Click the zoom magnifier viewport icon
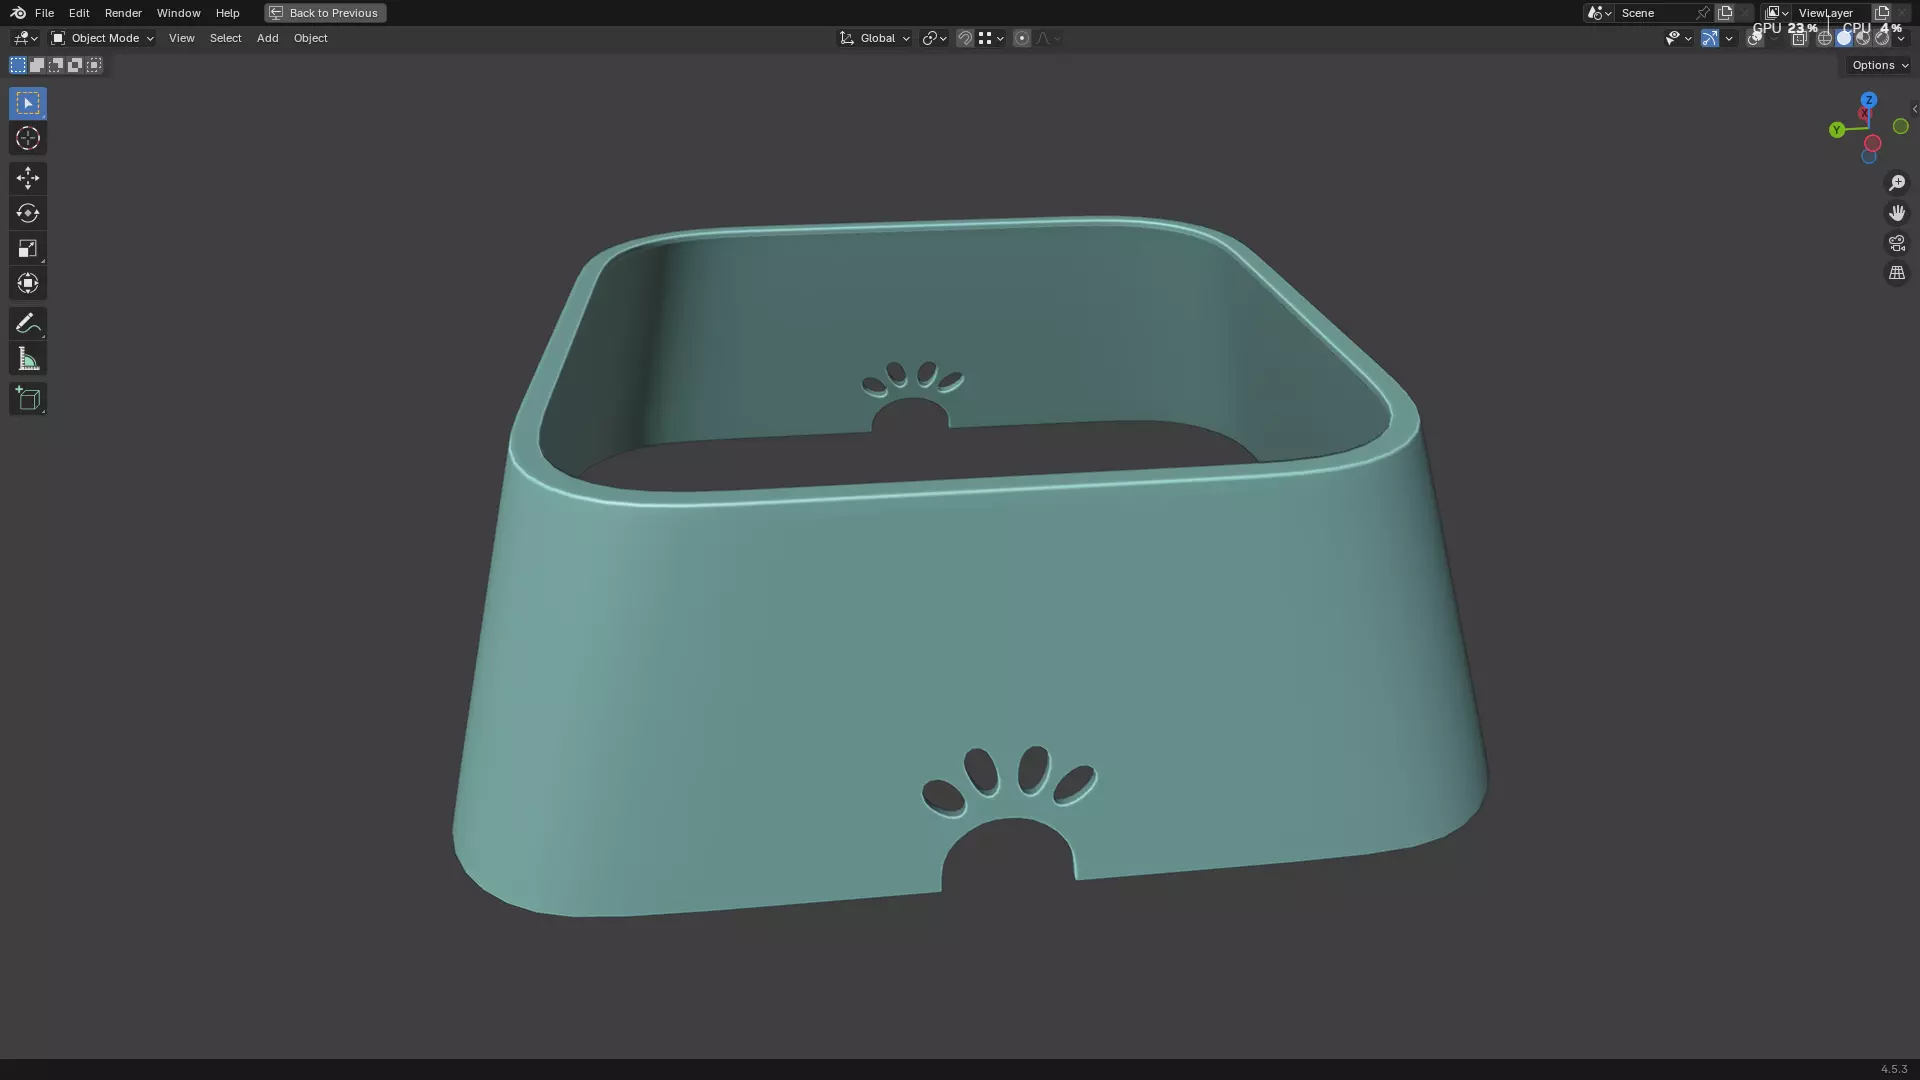This screenshot has width=1920, height=1080. [1897, 183]
